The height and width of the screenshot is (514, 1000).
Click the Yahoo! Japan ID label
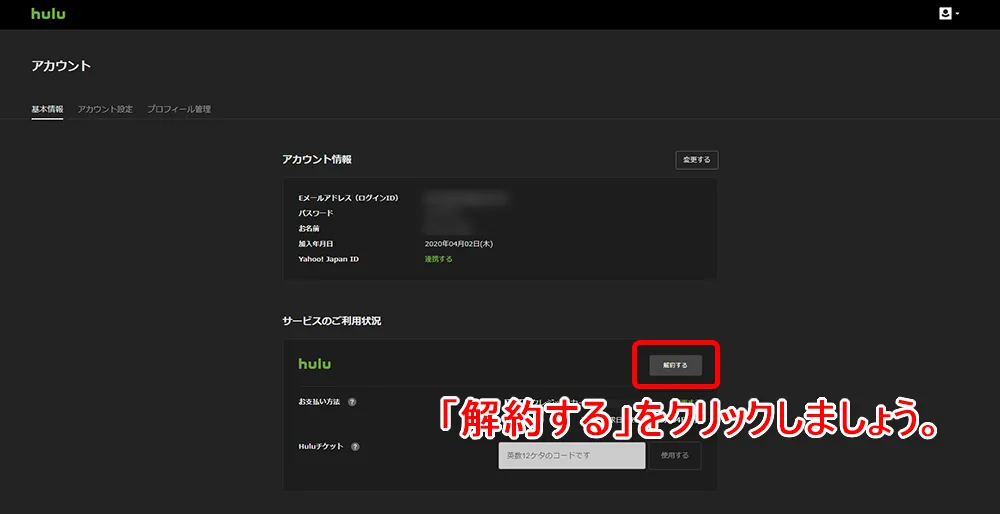coord(328,259)
